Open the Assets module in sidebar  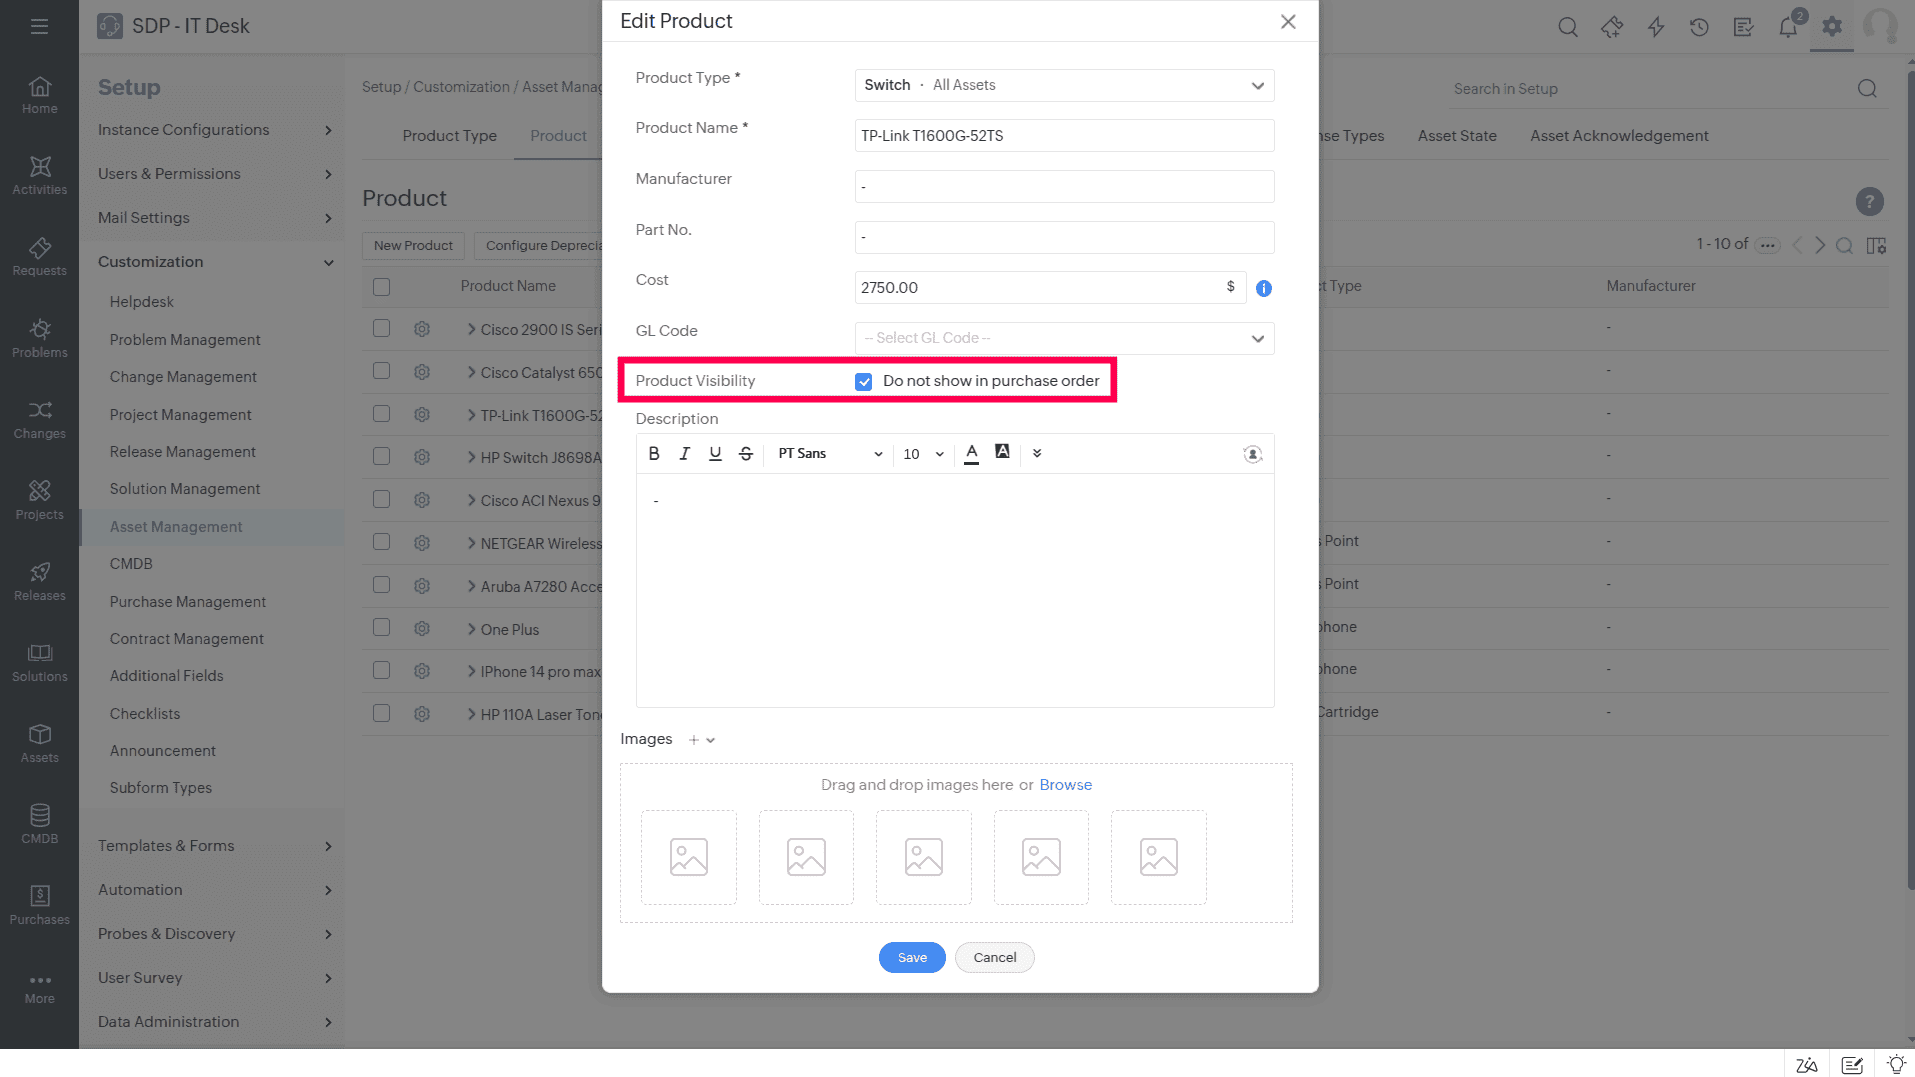click(x=40, y=743)
